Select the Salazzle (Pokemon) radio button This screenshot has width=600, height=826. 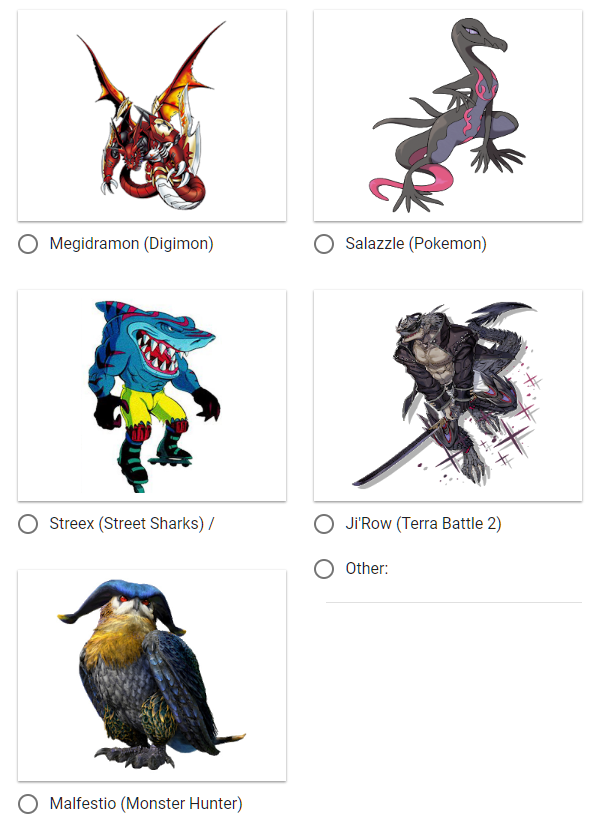point(324,244)
